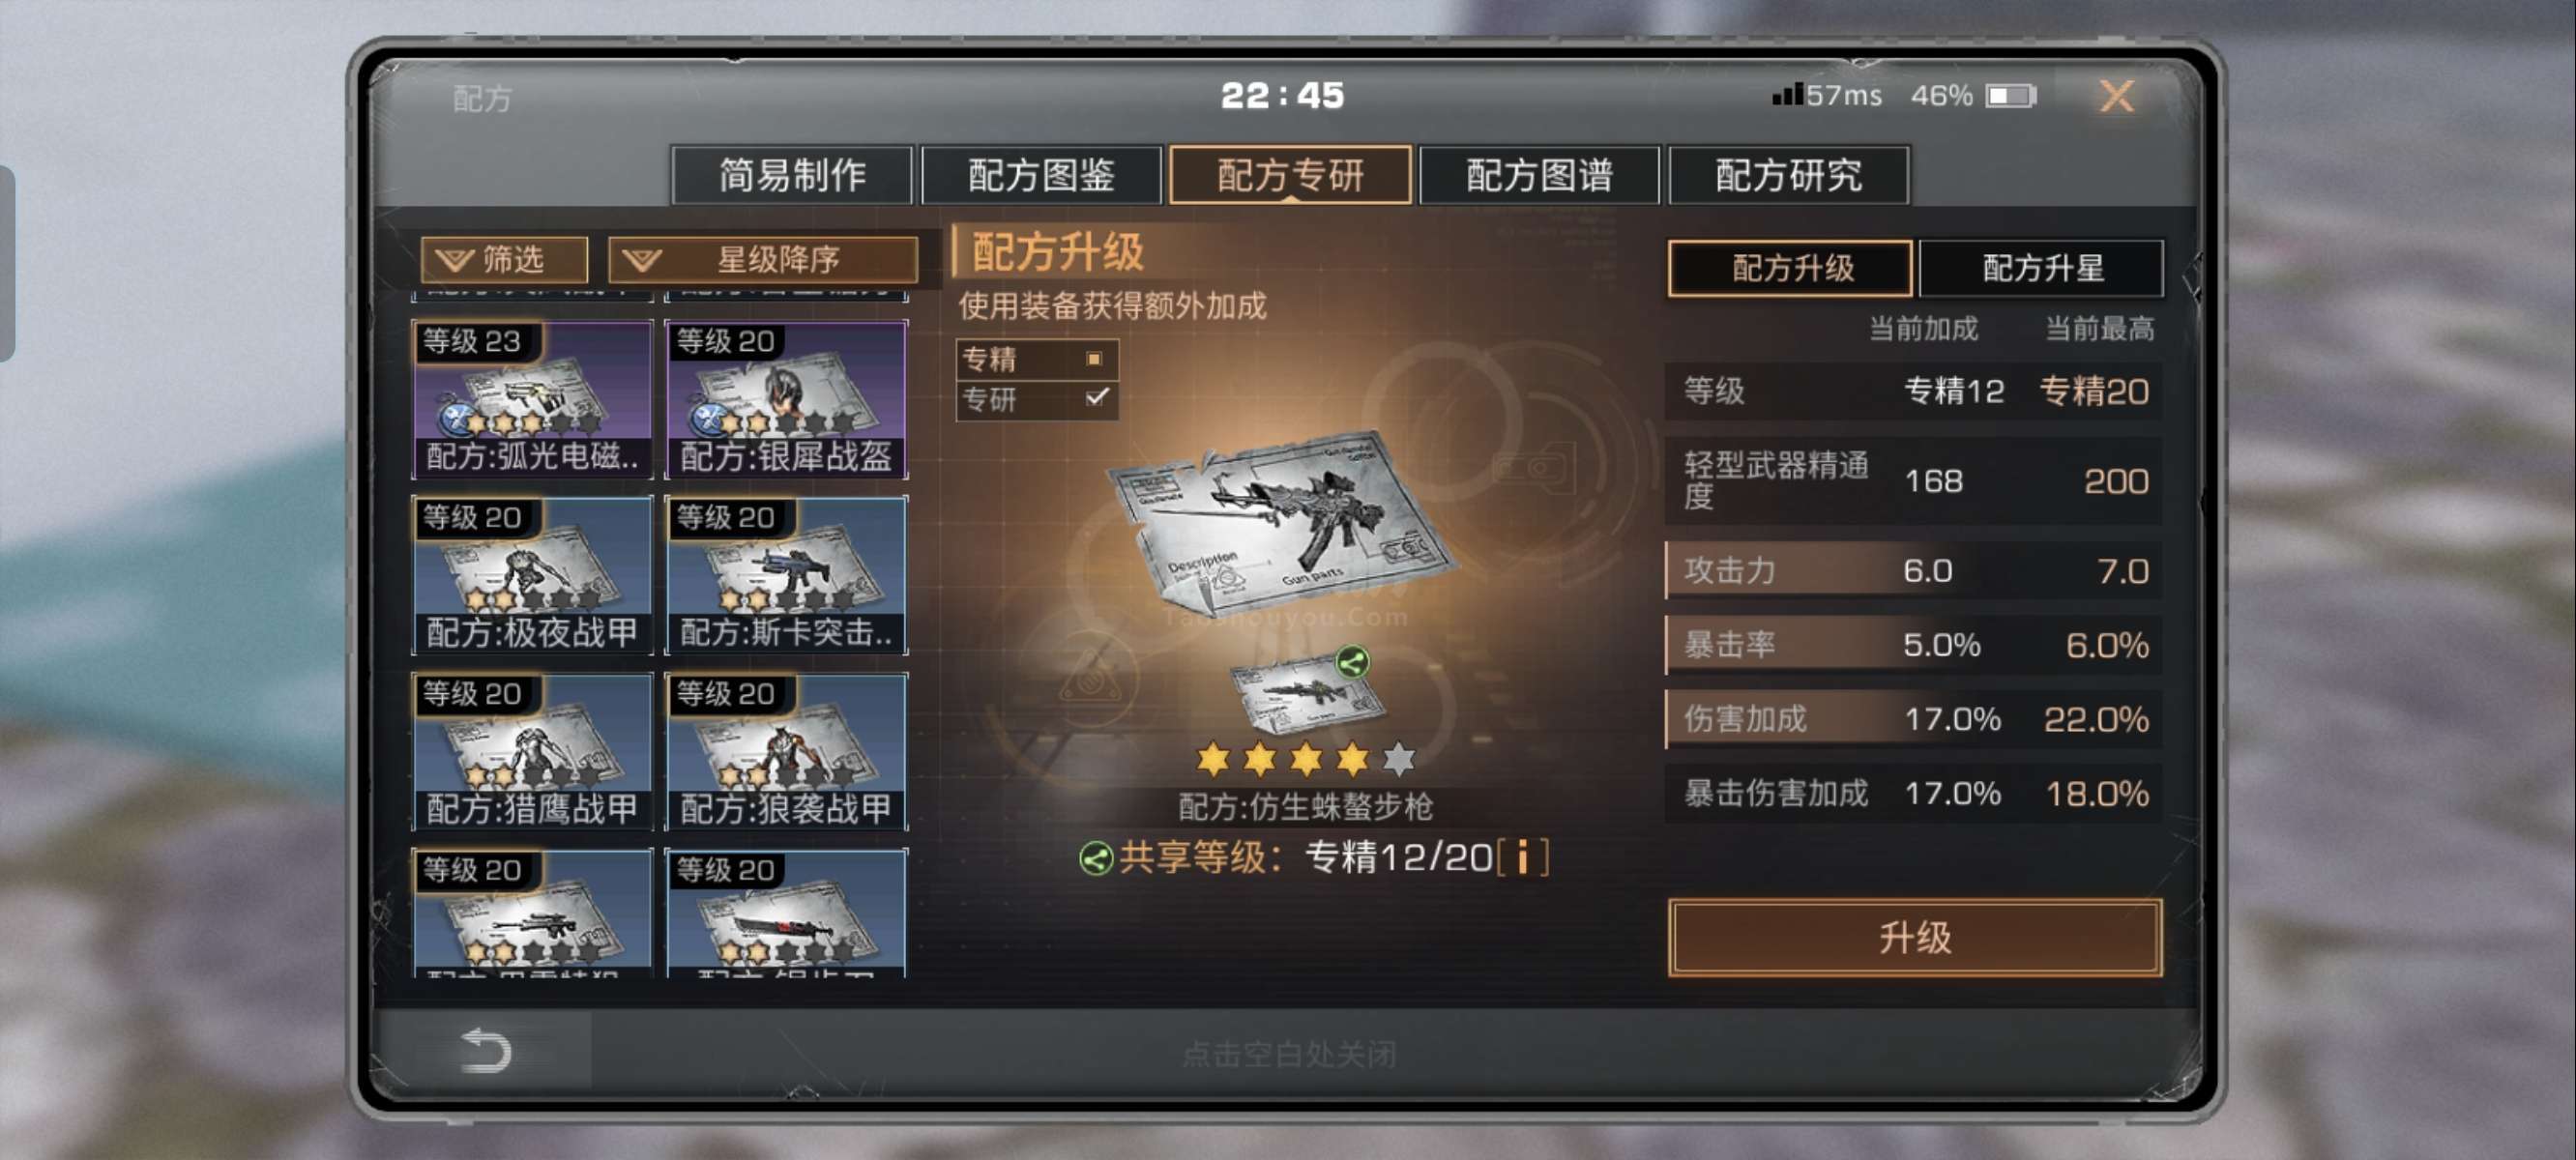Switch to 配方升星 sub-tab
The image size is (2576, 1160).
2041,268
